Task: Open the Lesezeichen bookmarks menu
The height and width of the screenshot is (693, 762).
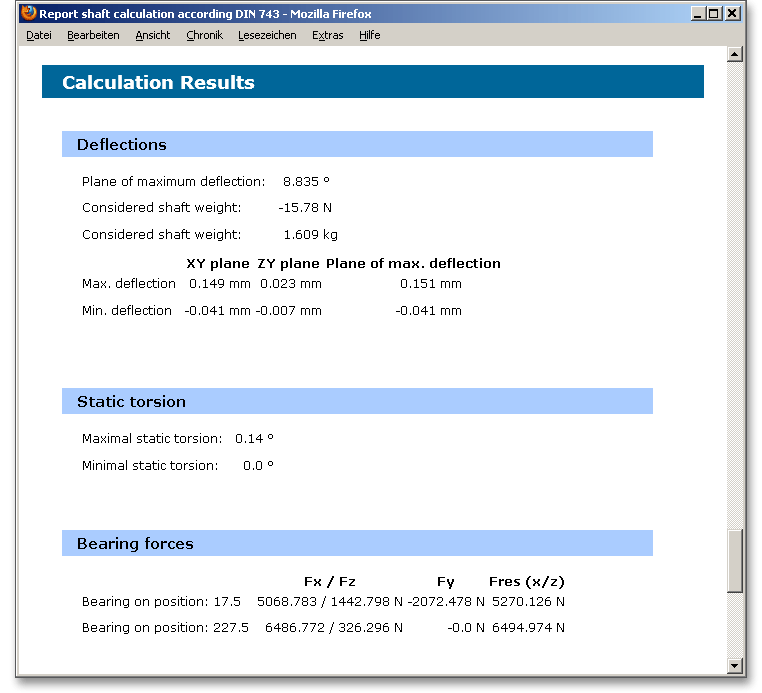Action: [267, 35]
